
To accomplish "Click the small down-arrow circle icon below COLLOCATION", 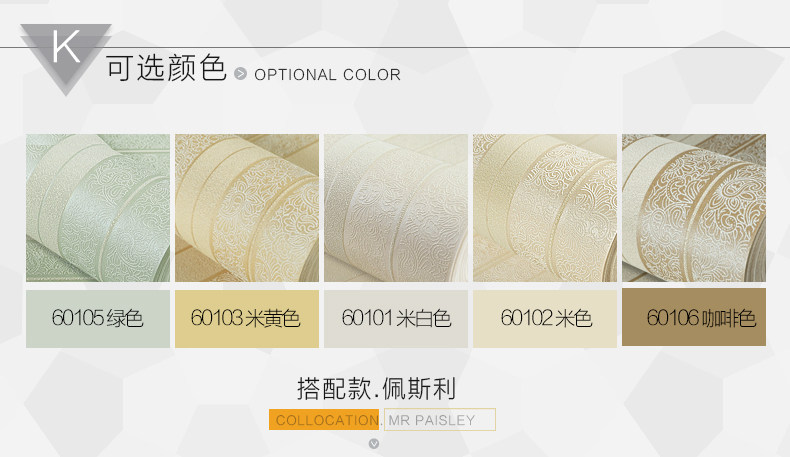I will point(374,443).
